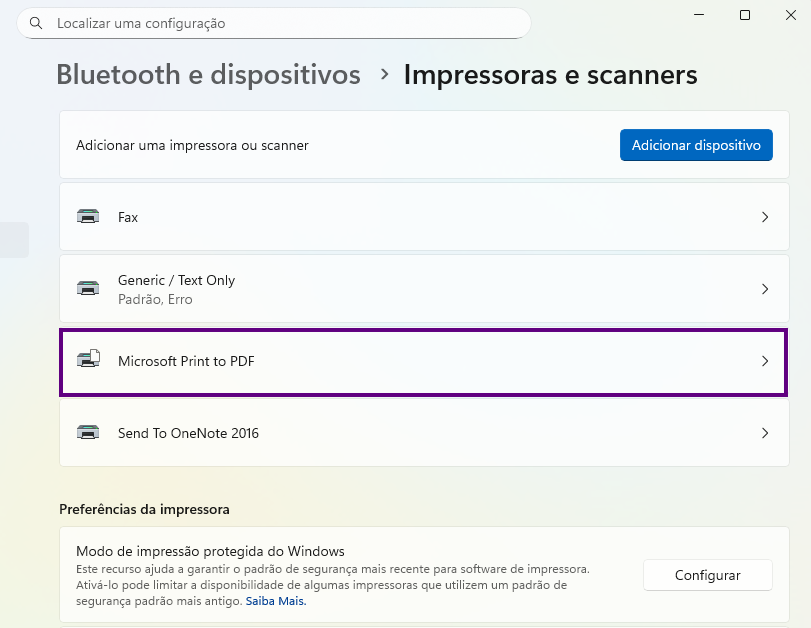Image resolution: width=811 pixels, height=628 pixels.
Task: Minimize the Settings window
Action: click(699, 15)
